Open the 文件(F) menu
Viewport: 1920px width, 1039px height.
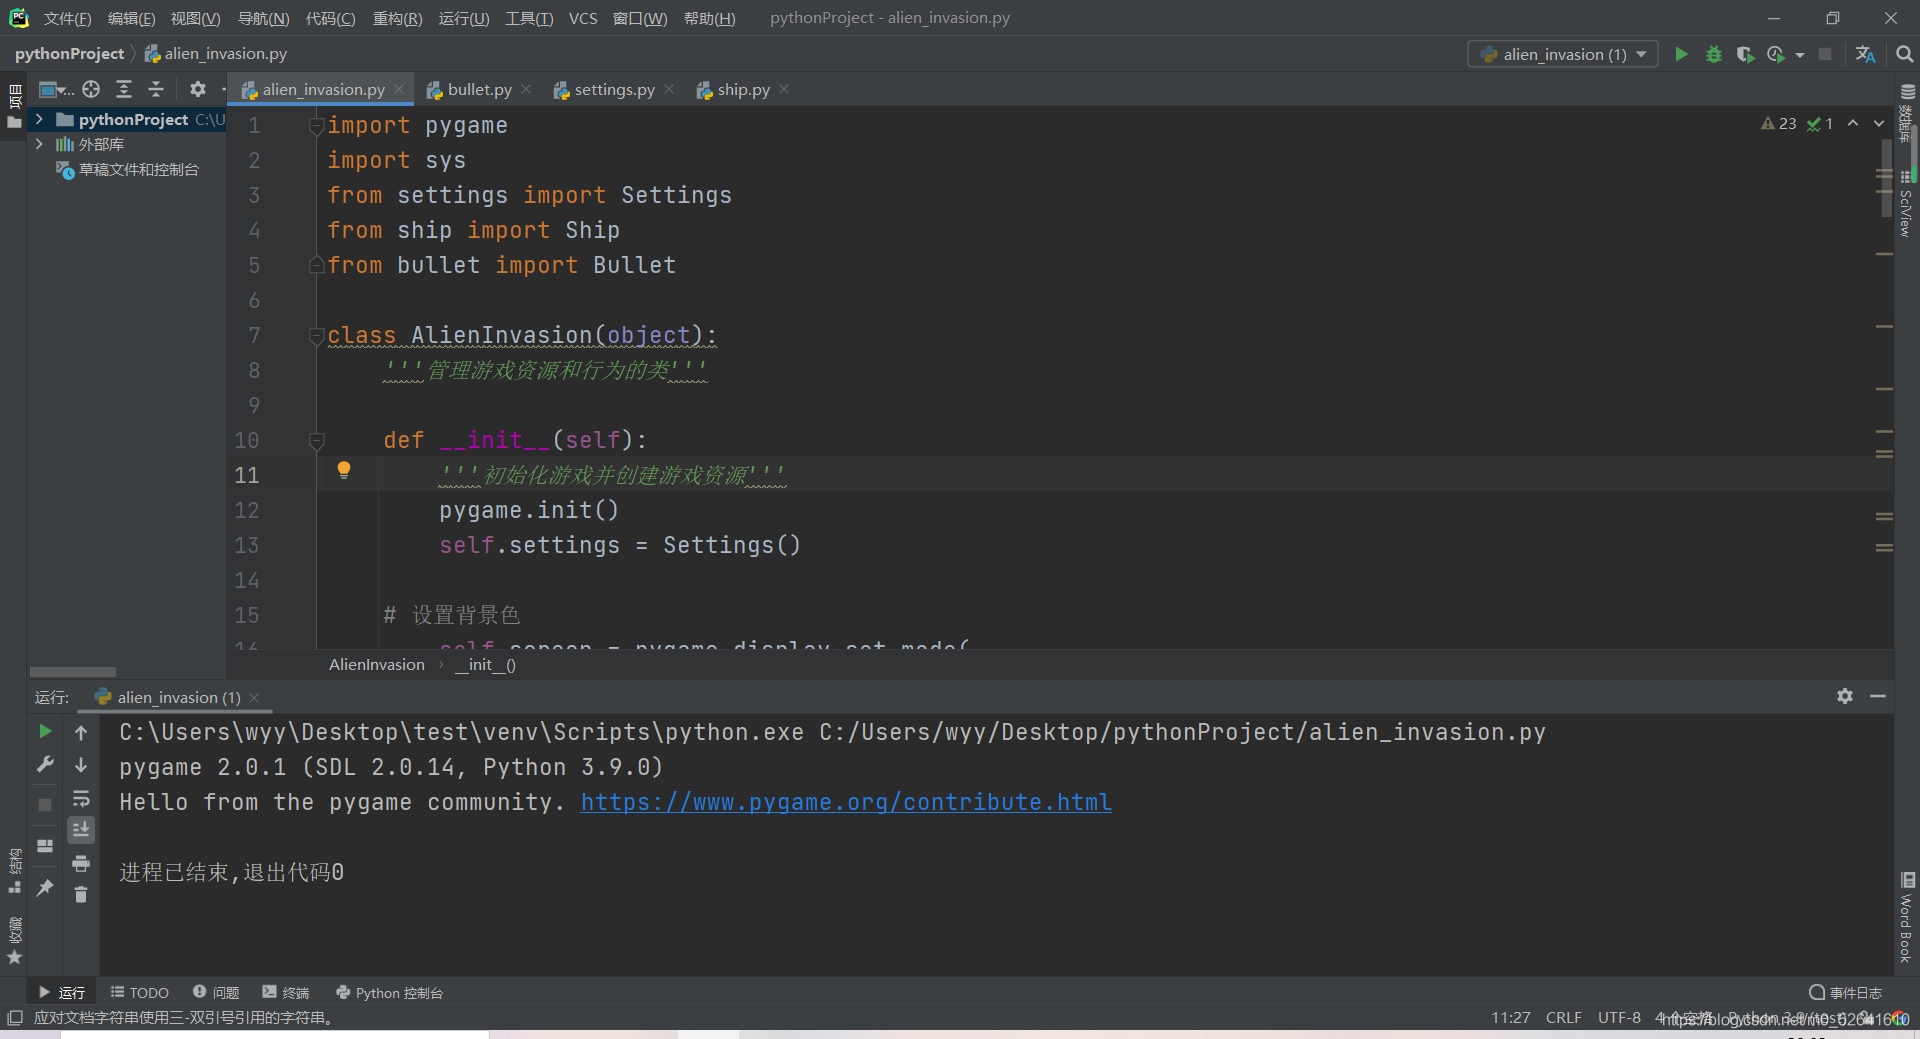67,18
